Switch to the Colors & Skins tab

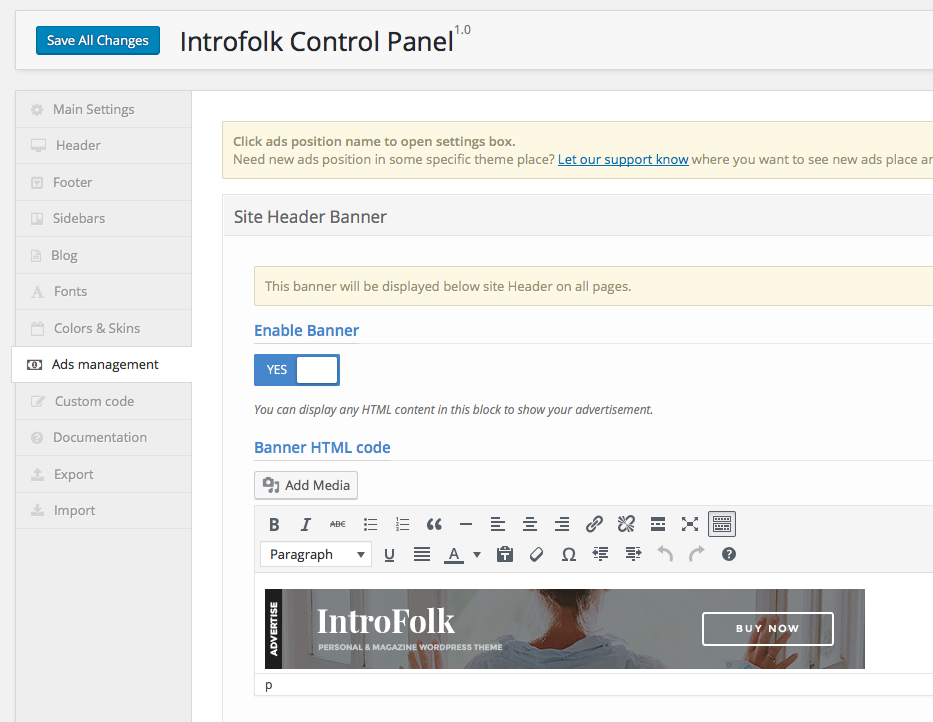click(96, 328)
